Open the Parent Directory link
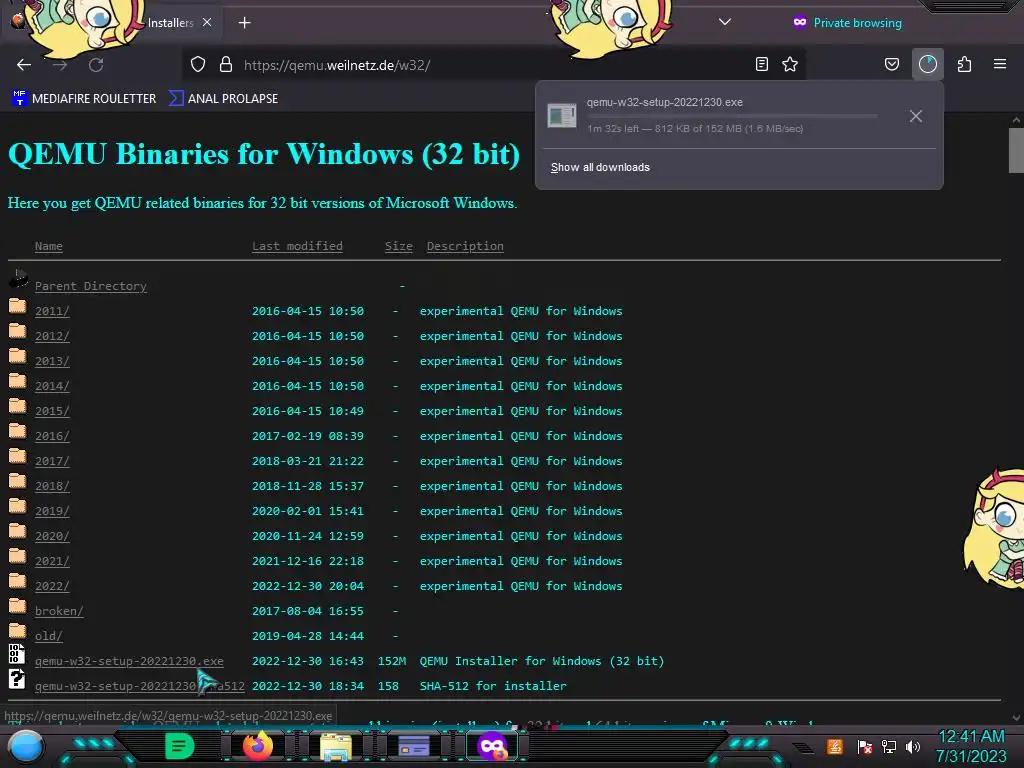This screenshot has width=1024, height=768. click(91, 286)
